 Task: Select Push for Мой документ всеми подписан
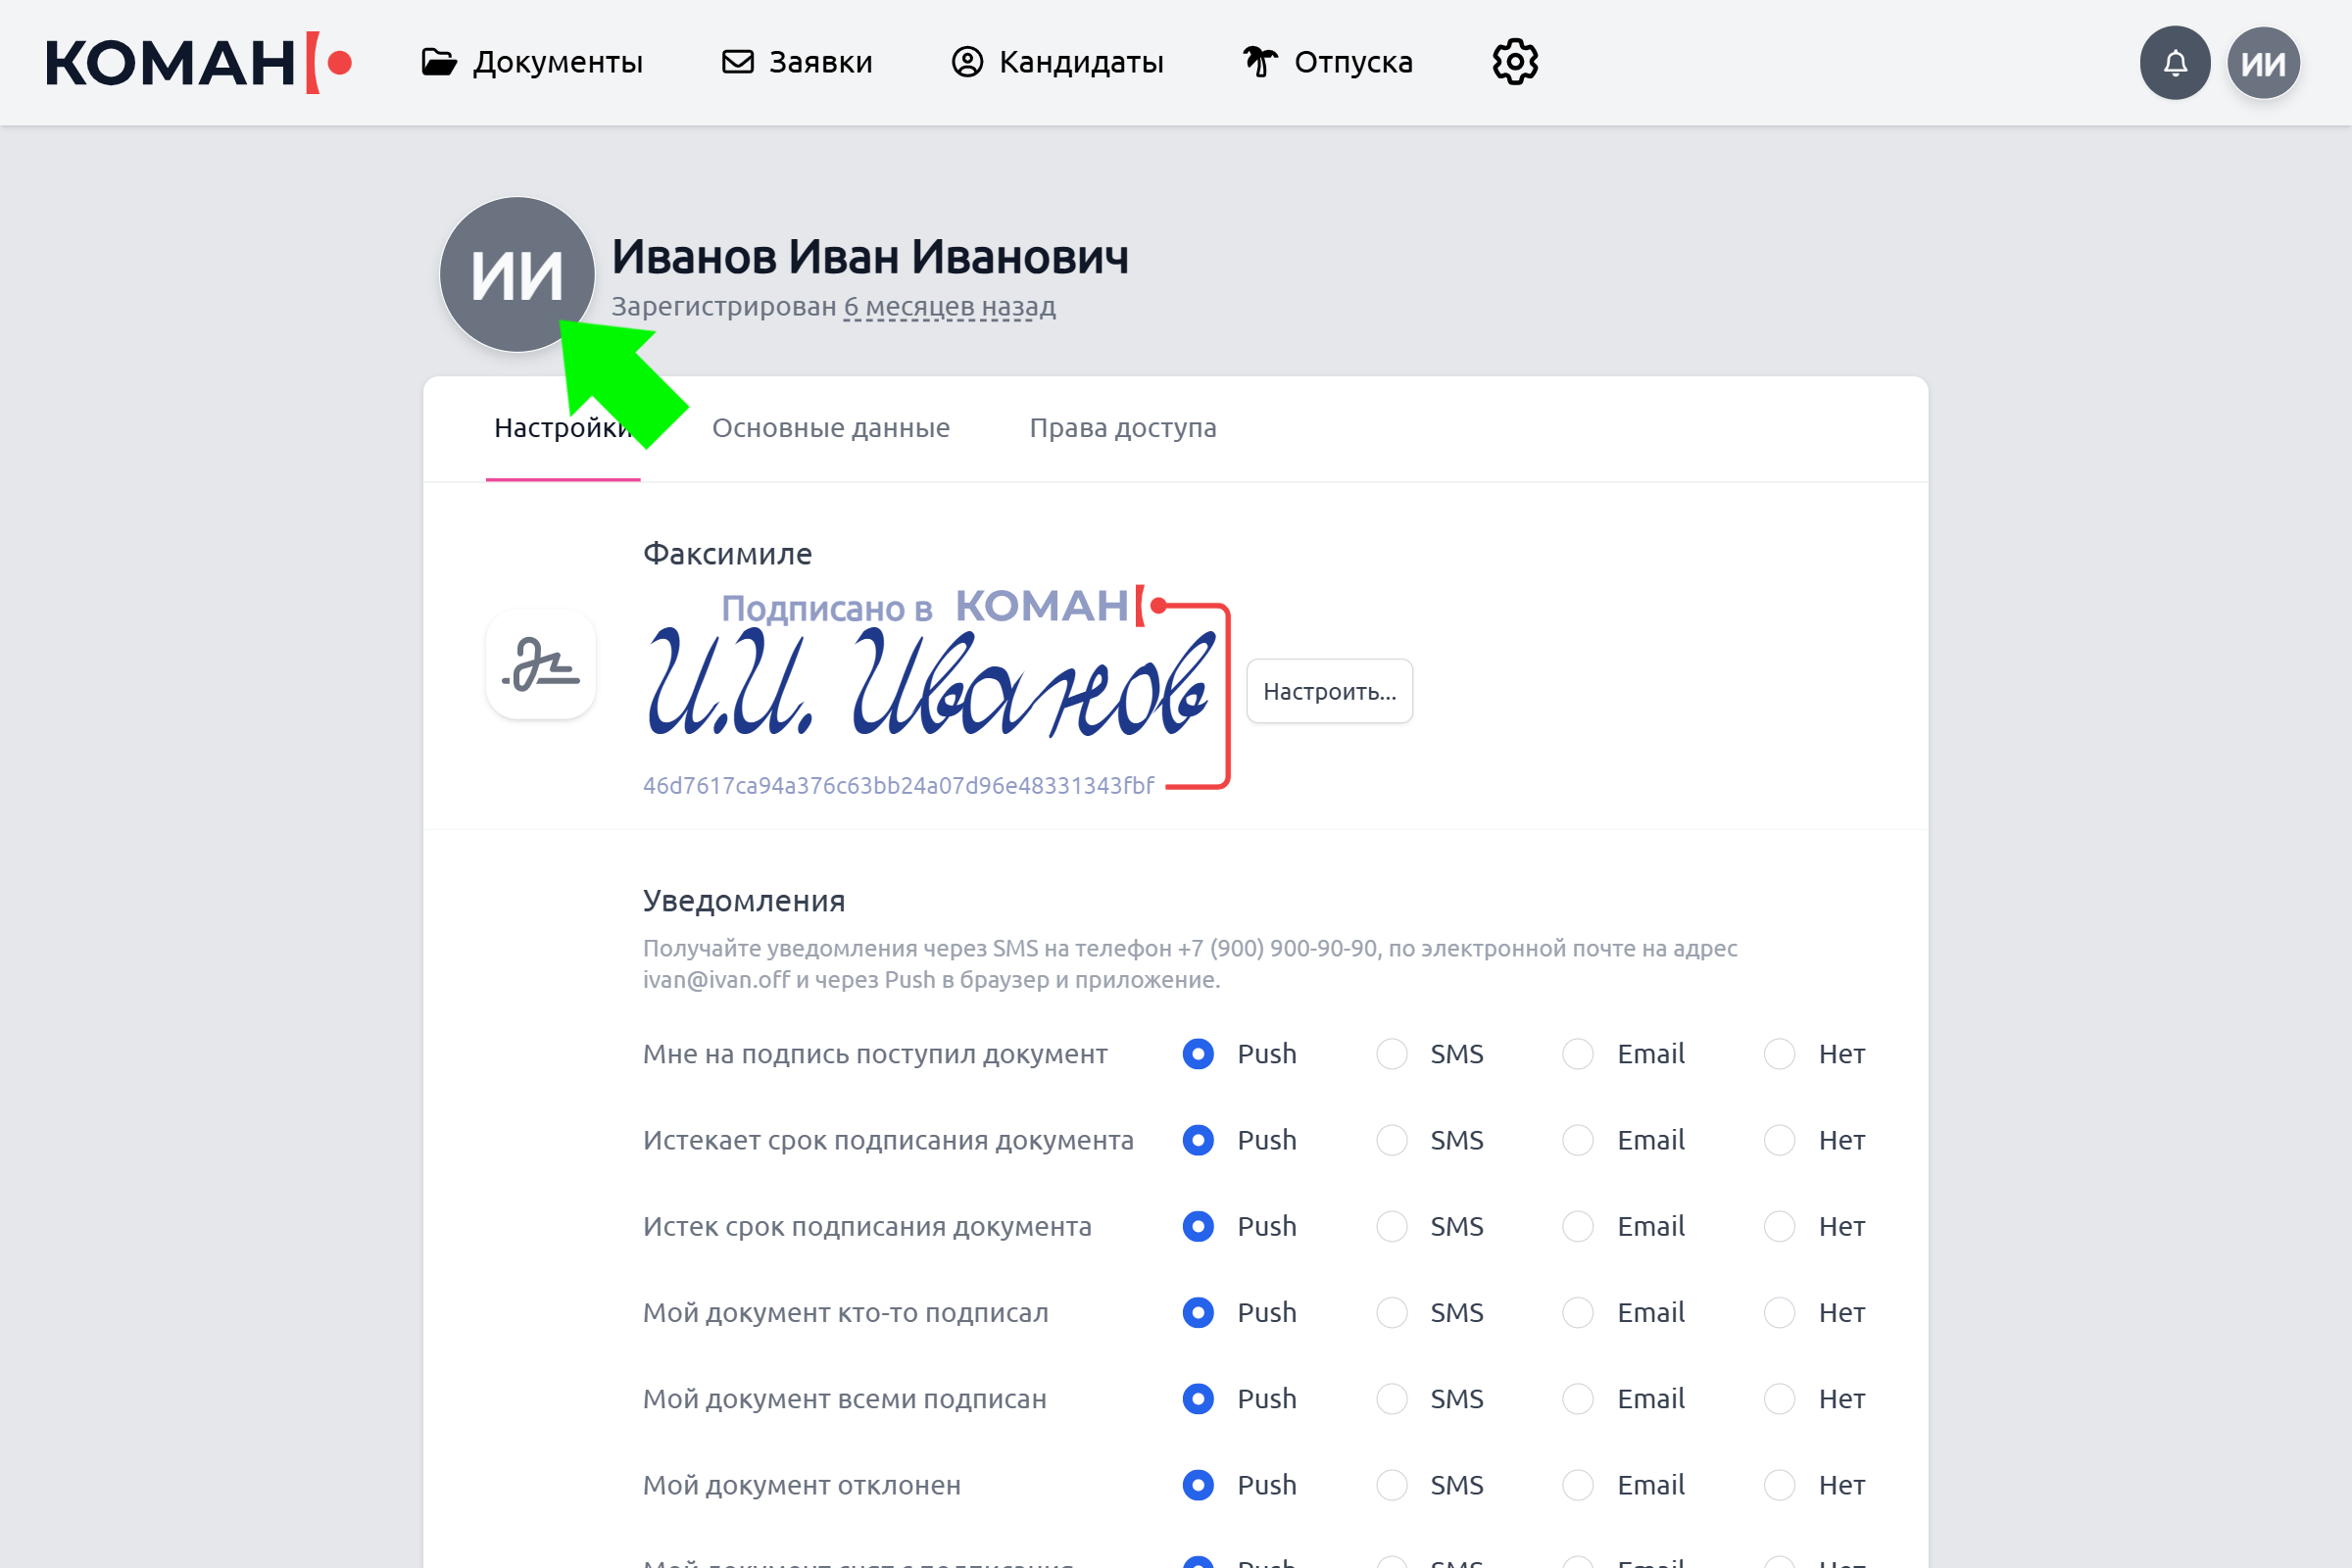click(1198, 1399)
